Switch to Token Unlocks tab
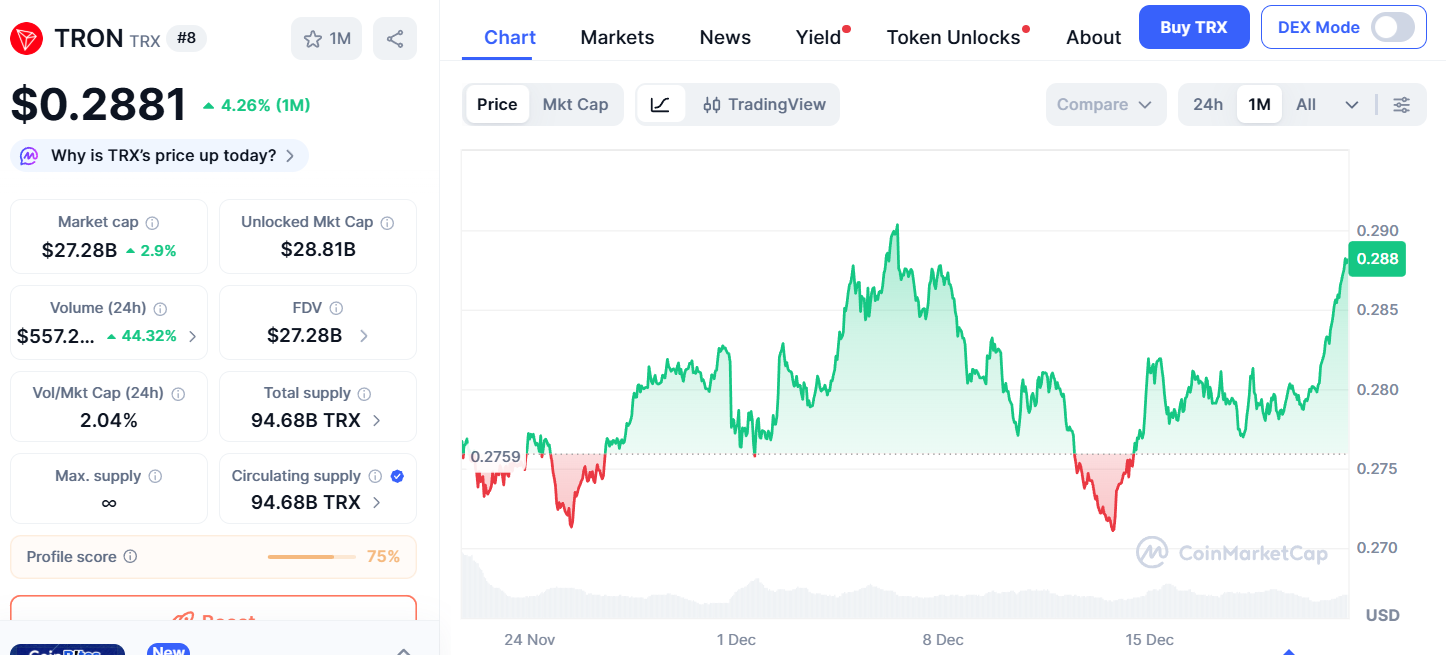 tap(953, 38)
